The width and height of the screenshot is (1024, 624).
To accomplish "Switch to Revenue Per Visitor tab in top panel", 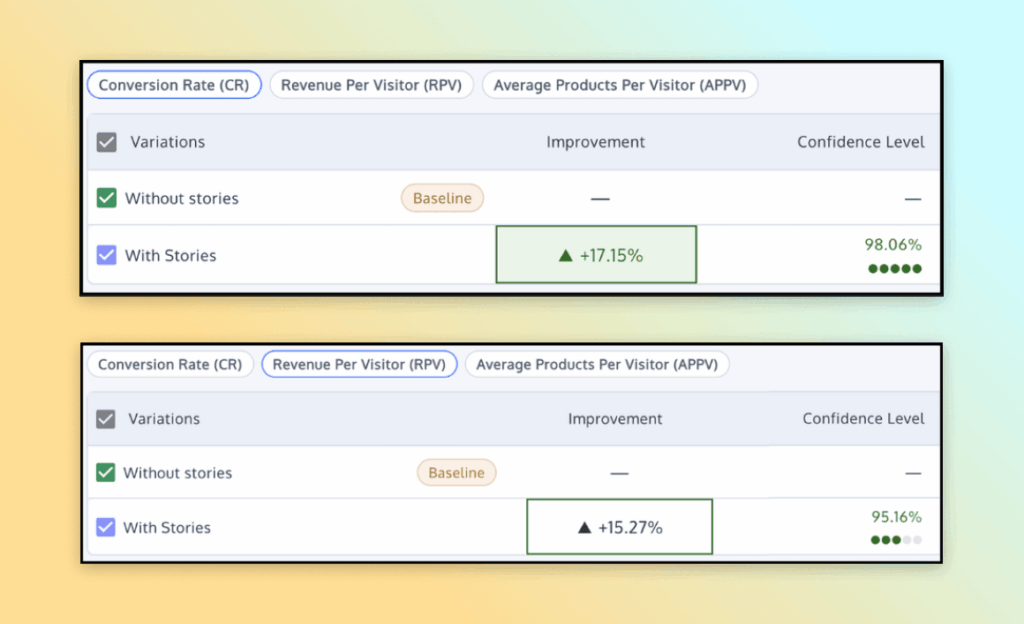I will coord(371,85).
